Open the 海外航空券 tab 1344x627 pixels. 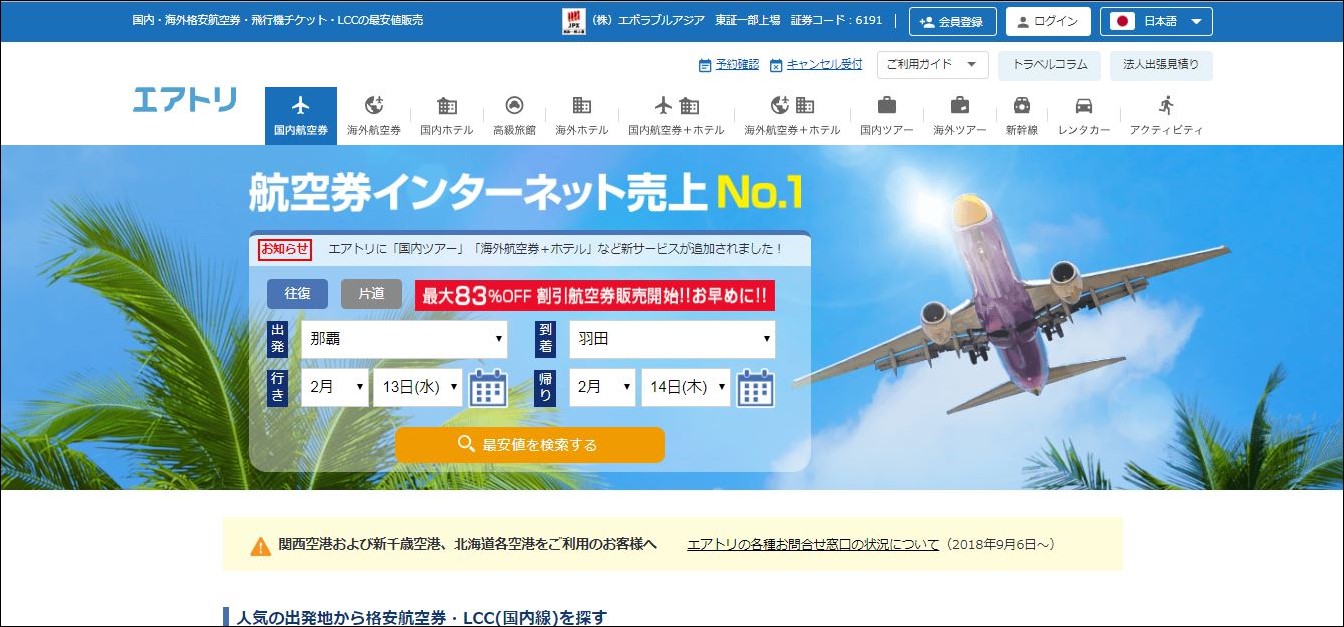pyautogui.click(x=374, y=116)
